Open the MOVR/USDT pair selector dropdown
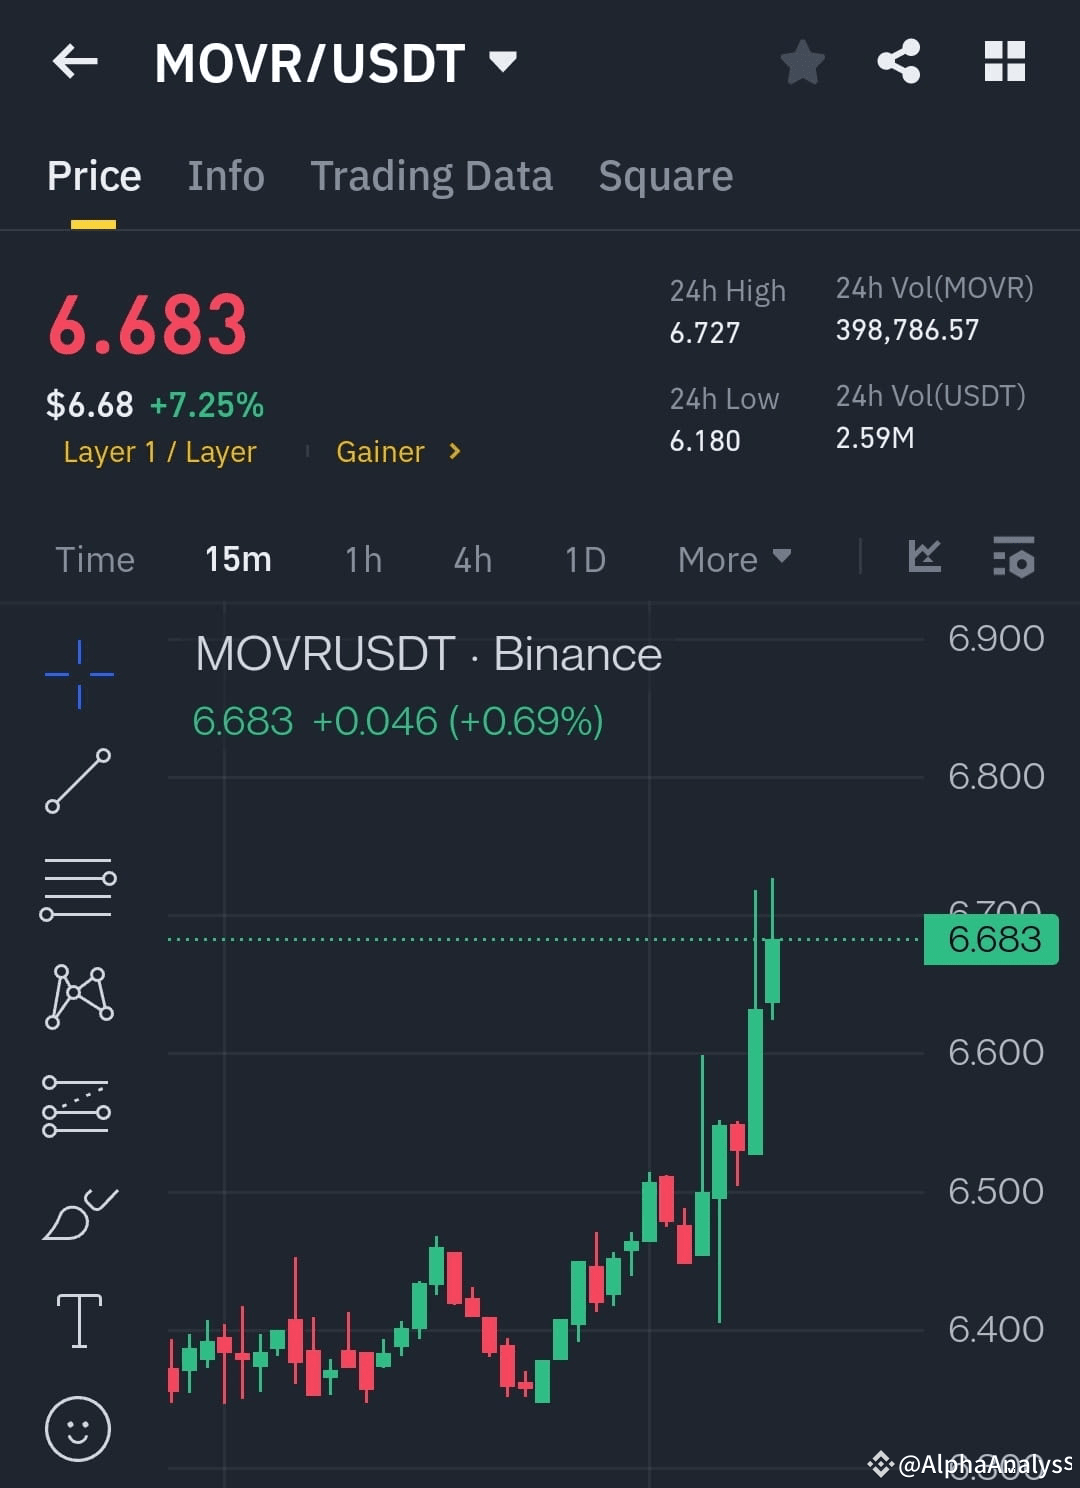The image size is (1080, 1488). click(504, 60)
